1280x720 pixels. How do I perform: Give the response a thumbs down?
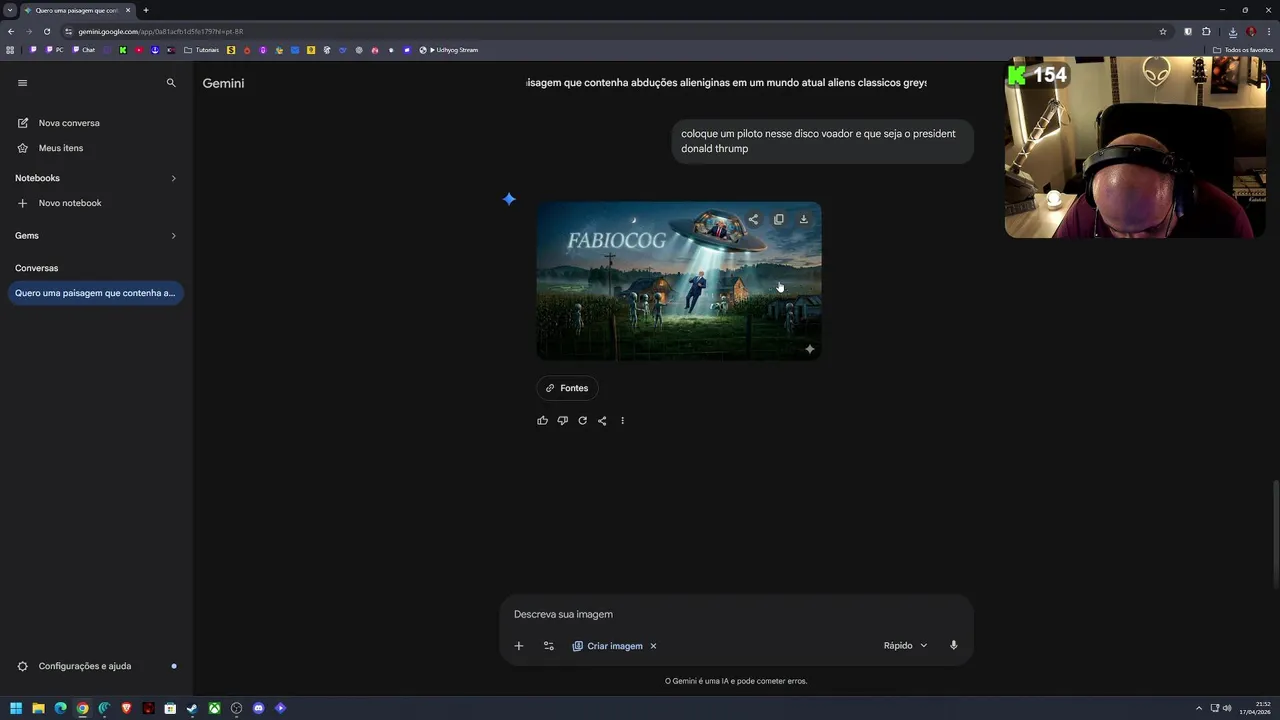[x=563, y=421]
